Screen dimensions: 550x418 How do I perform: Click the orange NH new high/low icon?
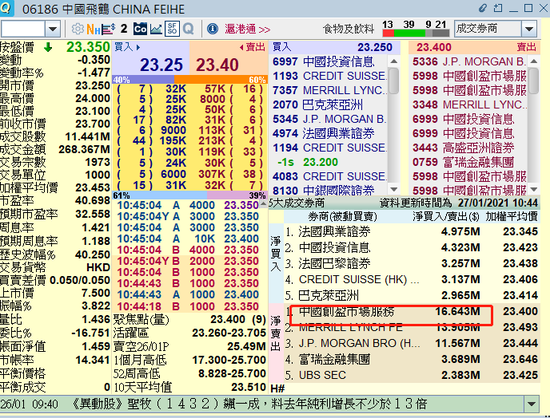(x=93, y=29)
